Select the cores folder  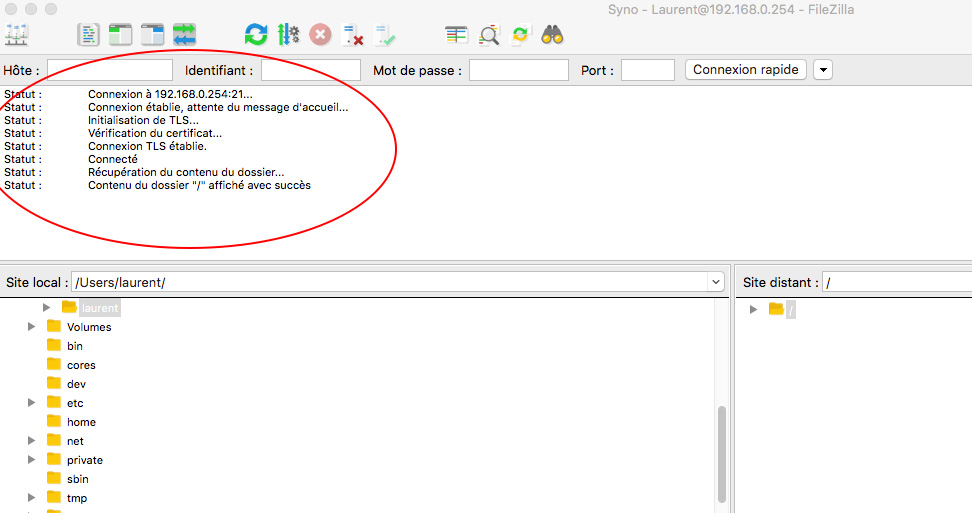(81, 366)
